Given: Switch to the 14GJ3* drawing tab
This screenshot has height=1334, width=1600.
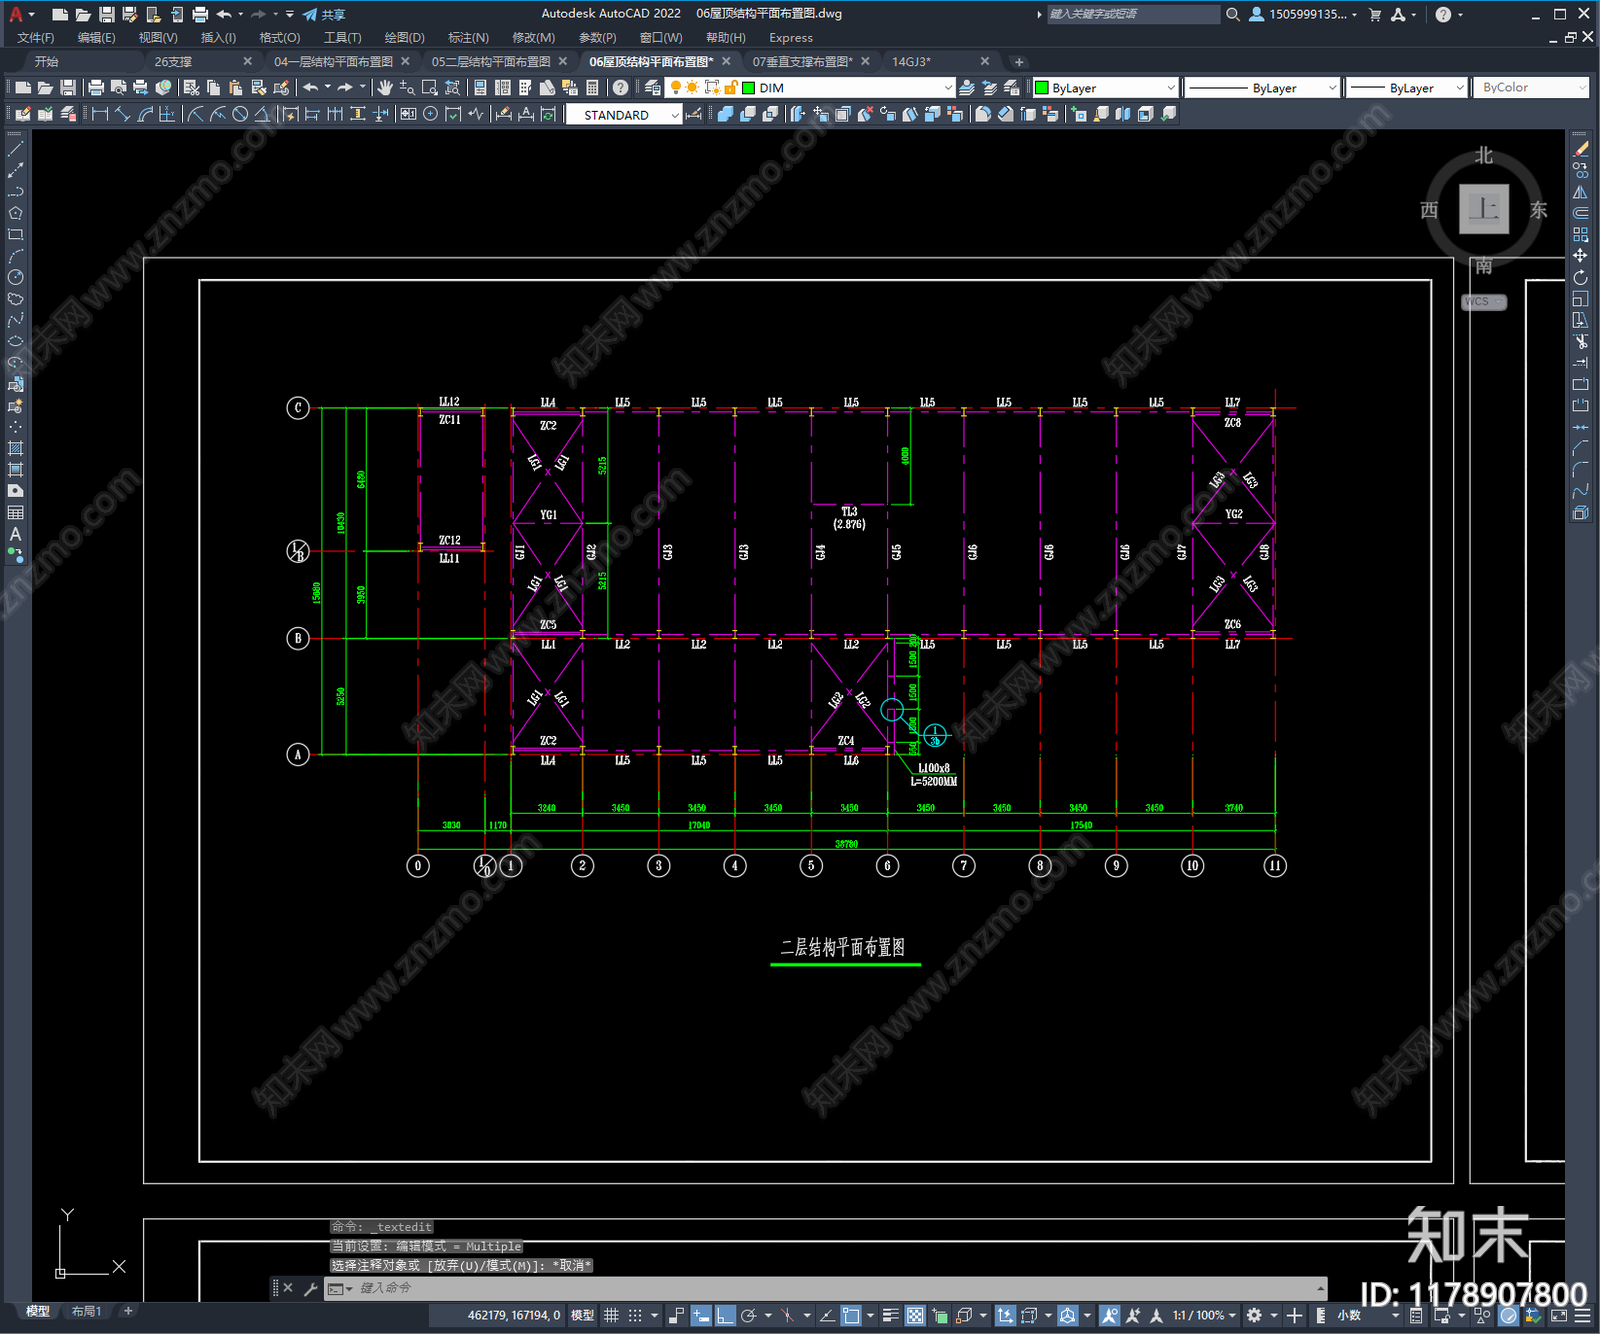Looking at the screenshot, I should click(911, 61).
